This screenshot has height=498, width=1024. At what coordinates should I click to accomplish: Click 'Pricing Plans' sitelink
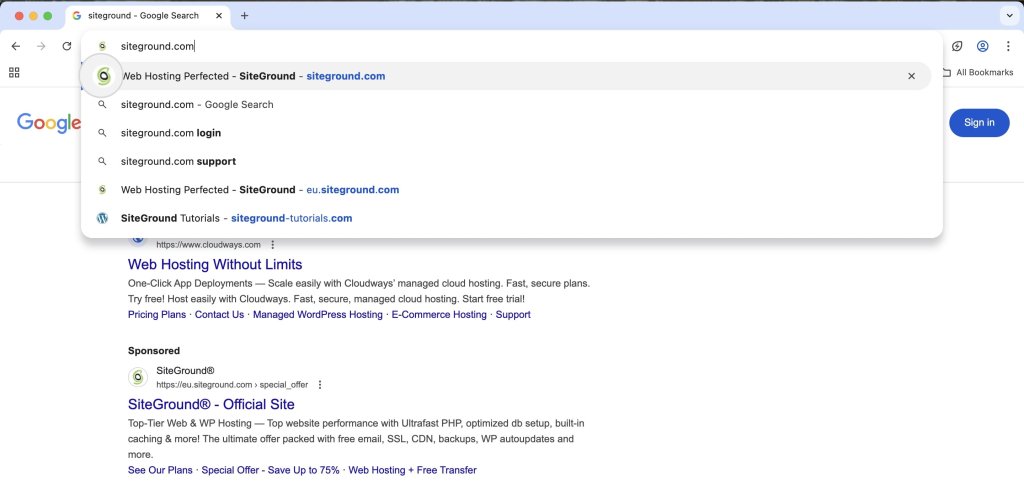coord(157,315)
